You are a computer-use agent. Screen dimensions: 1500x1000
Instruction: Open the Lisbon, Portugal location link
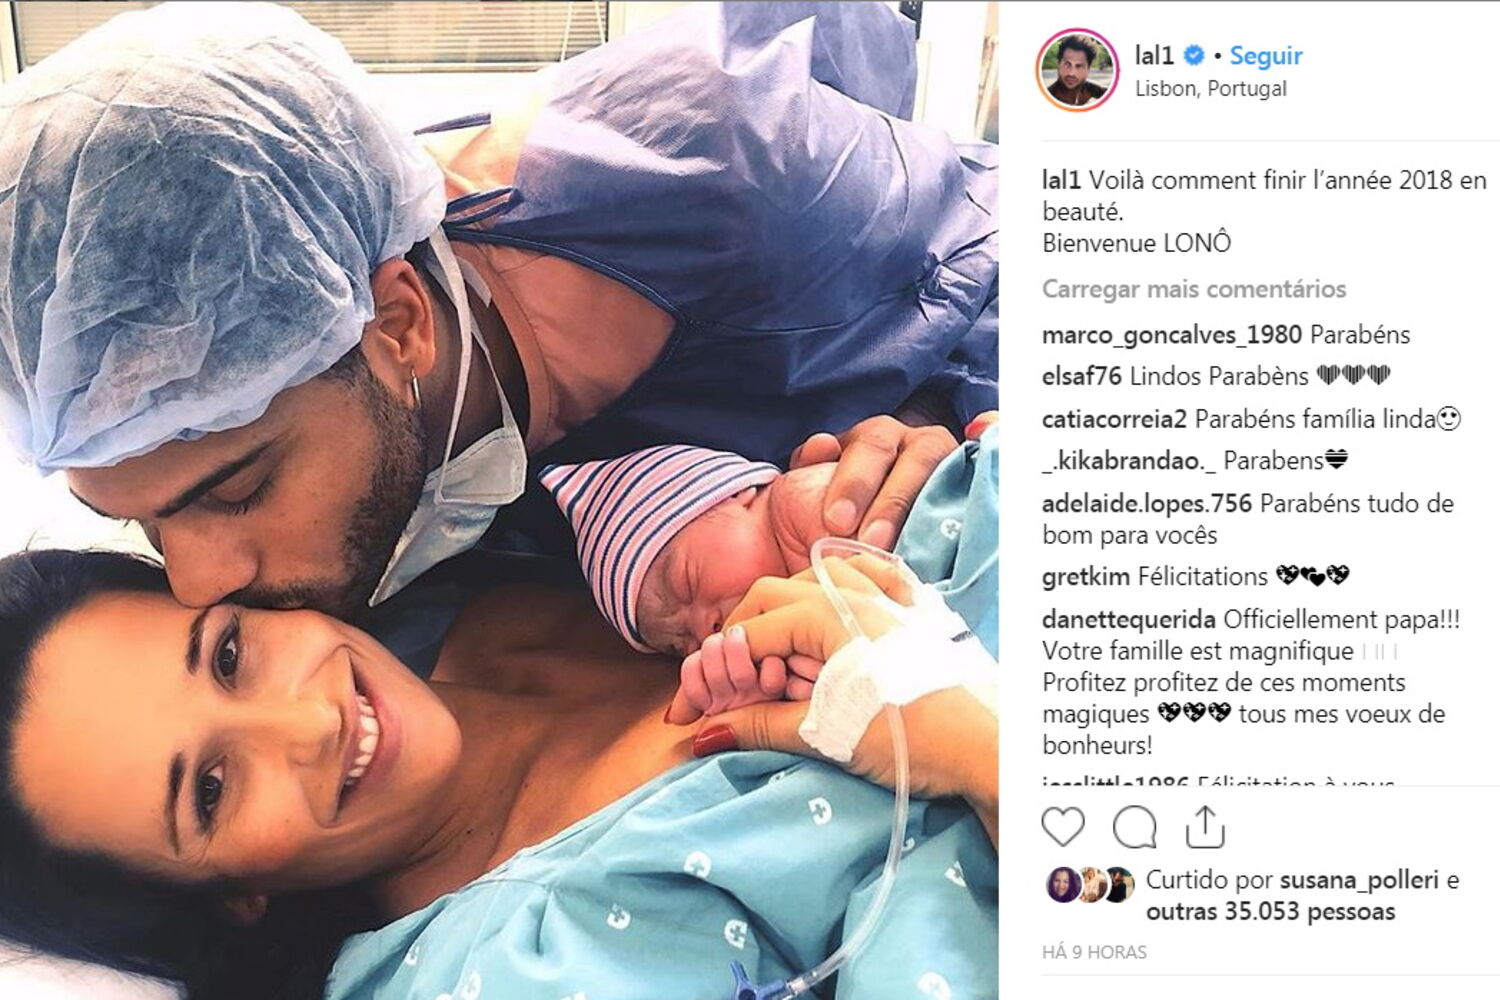coord(1211,88)
